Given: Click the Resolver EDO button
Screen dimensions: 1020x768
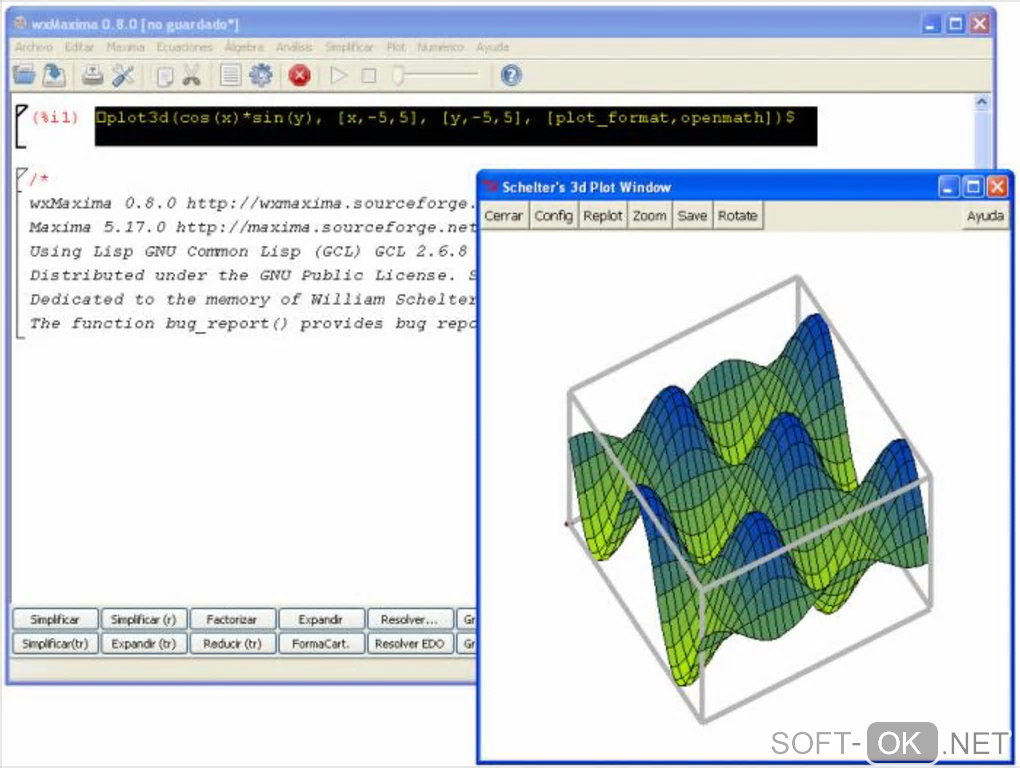Looking at the screenshot, I should click(x=410, y=643).
